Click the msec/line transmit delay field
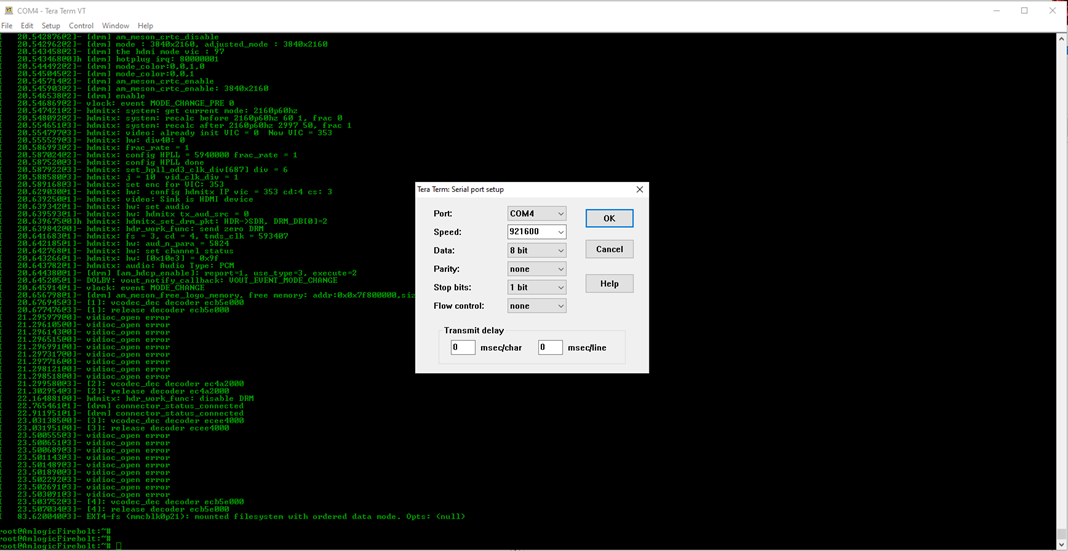Image resolution: width=1068 pixels, height=551 pixels. pos(550,348)
